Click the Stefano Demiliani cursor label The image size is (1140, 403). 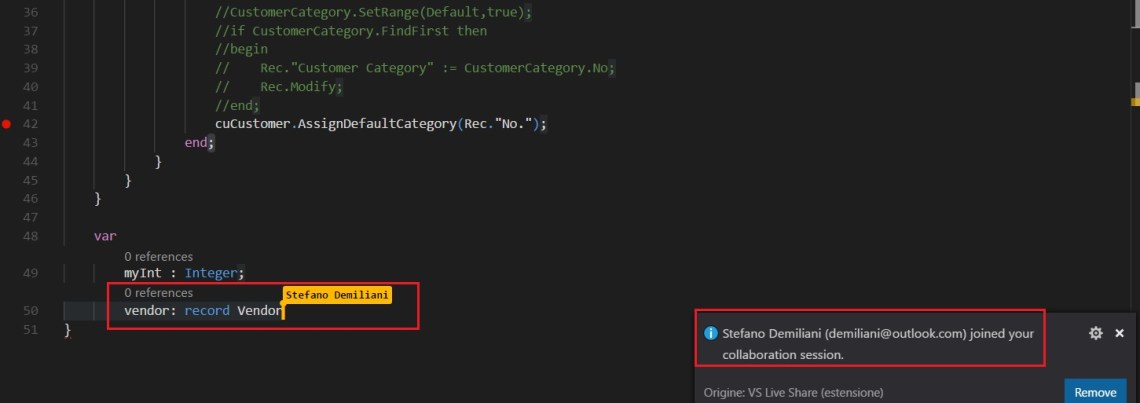coord(336,296)
